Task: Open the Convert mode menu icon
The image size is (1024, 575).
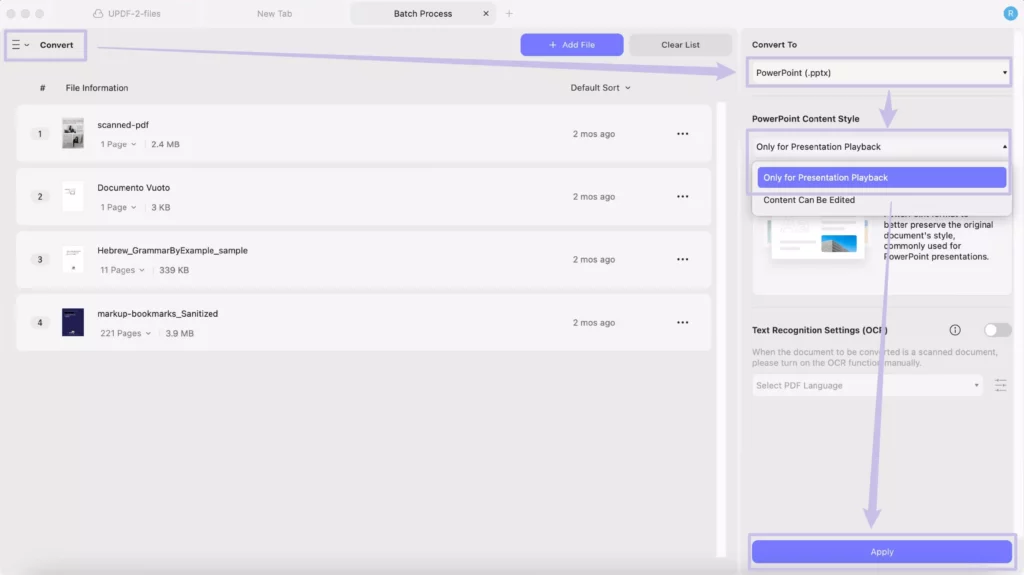Action: tap(19, 45)
